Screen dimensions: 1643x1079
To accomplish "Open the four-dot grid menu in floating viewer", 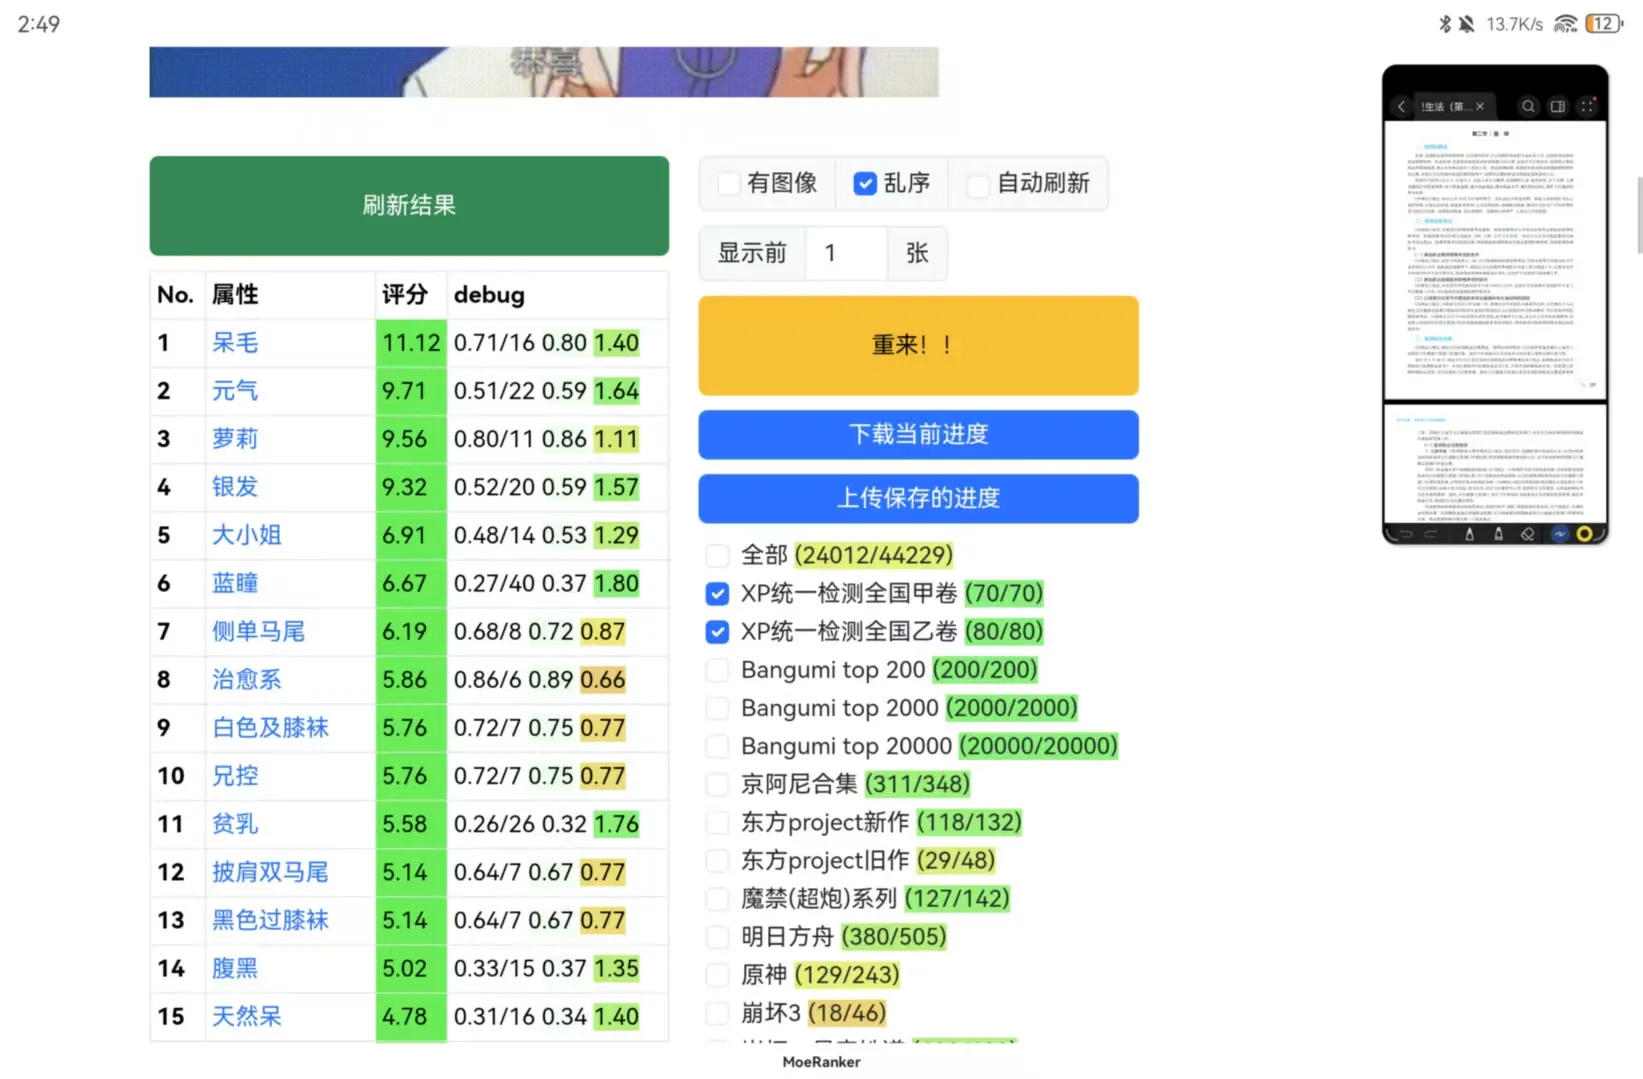I will click(x=1587, y=106).
